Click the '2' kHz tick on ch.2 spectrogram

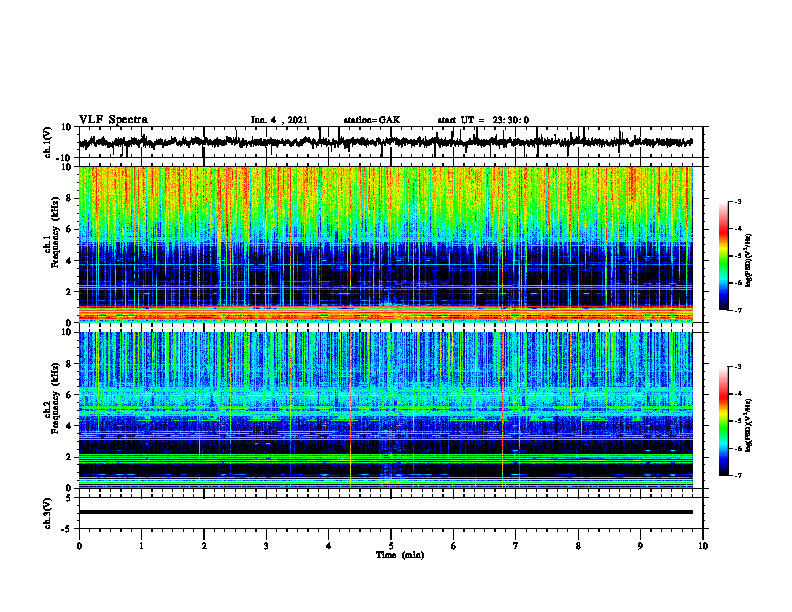69,457
